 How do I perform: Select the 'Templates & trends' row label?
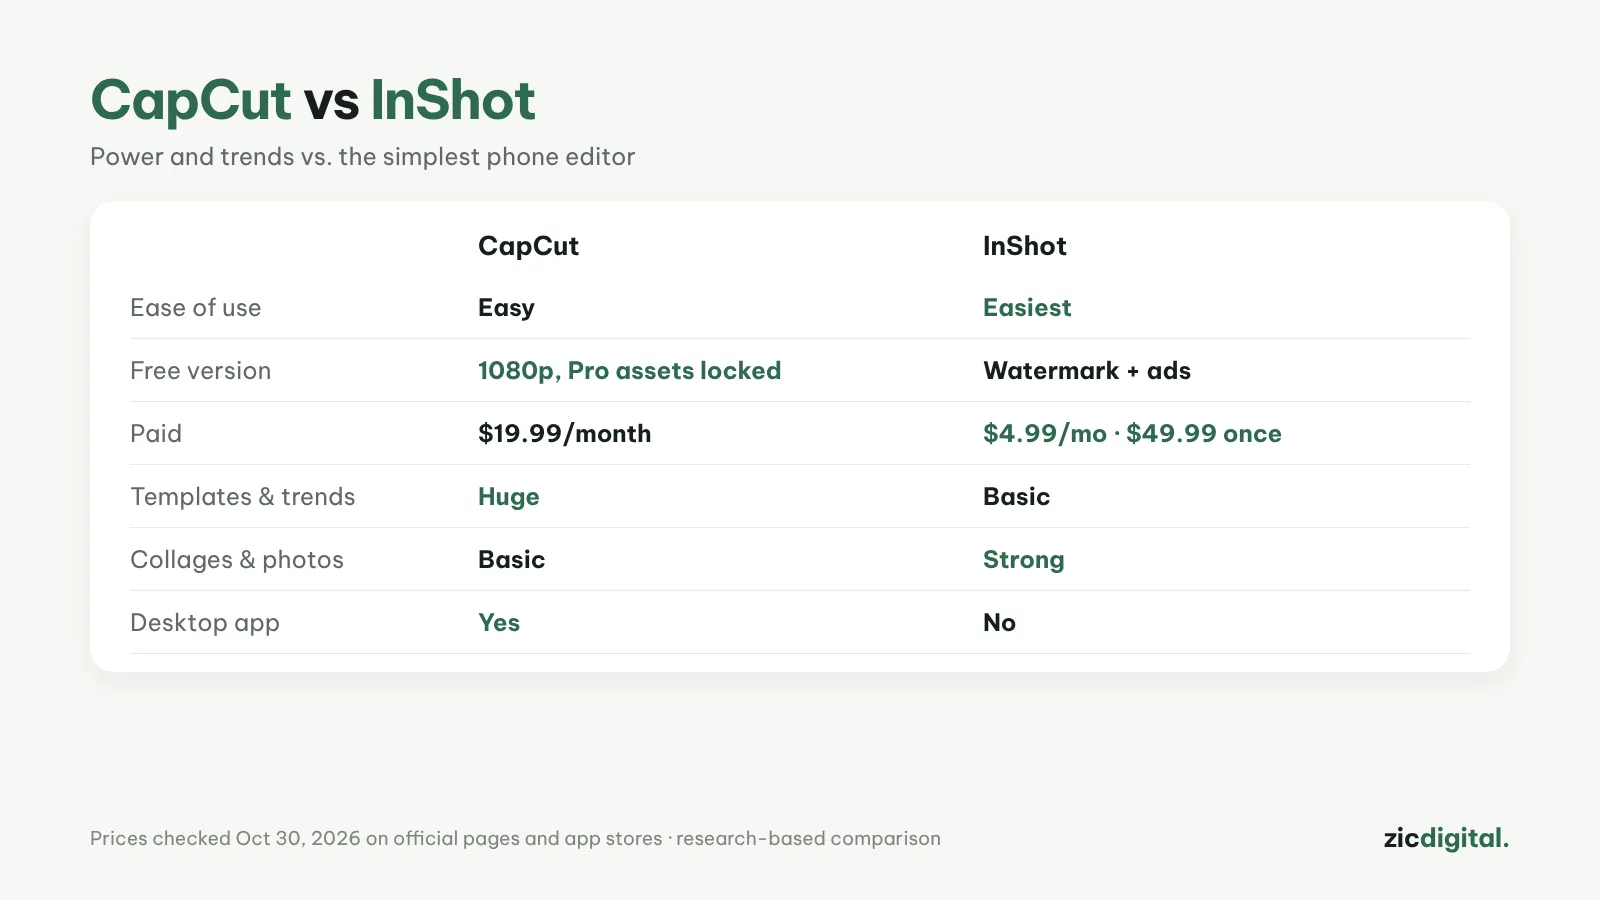[243, 497]
